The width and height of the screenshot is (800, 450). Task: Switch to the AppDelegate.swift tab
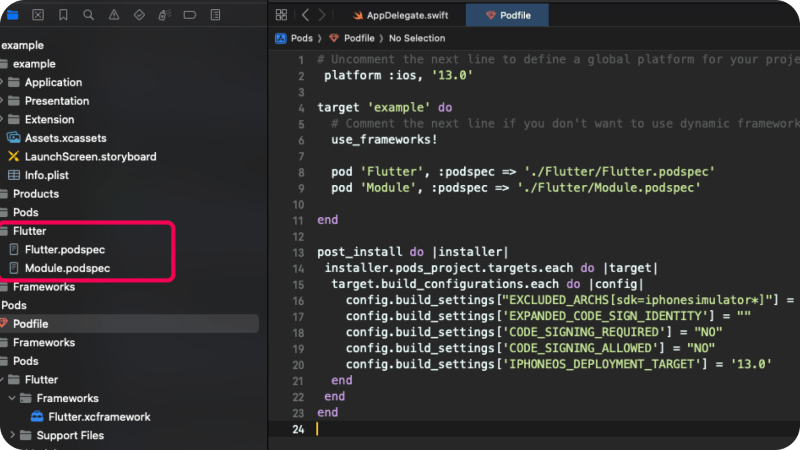[401, 15]
